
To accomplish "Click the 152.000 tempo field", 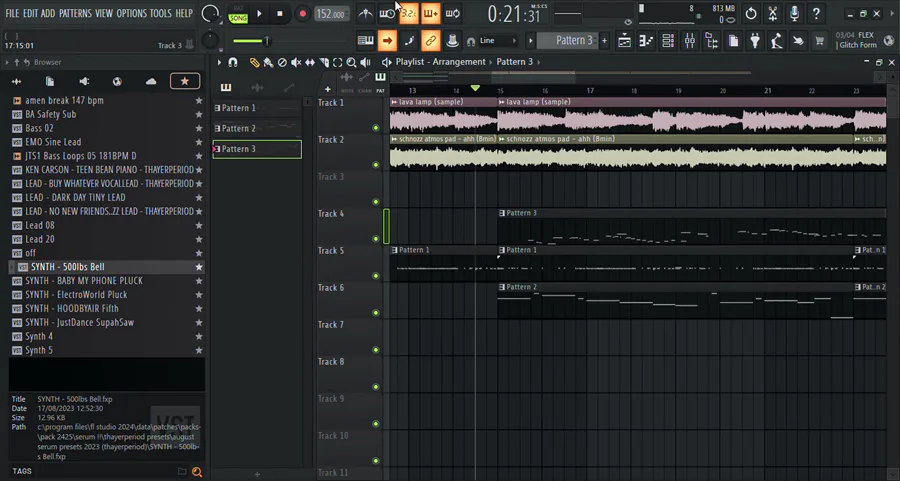I will pos(331,14).
